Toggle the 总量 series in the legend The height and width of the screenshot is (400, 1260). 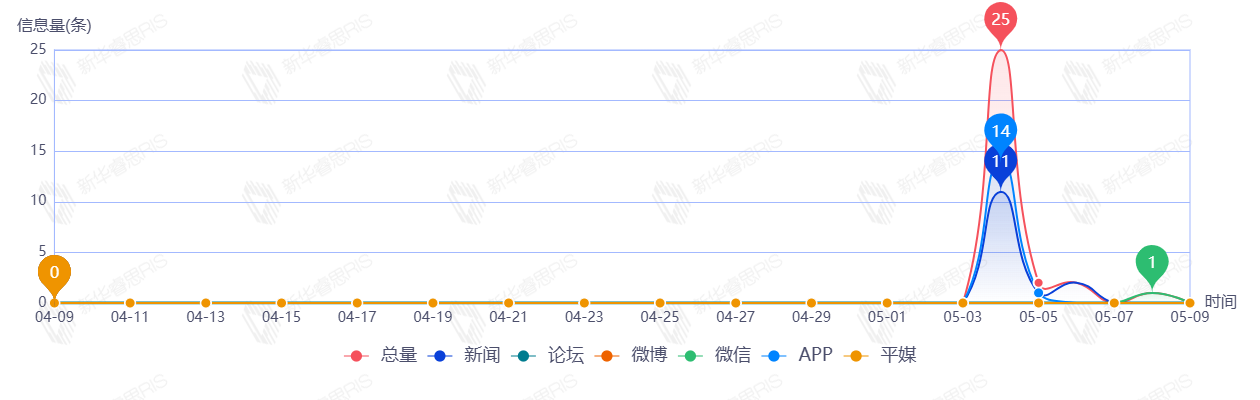coord(380,355)
